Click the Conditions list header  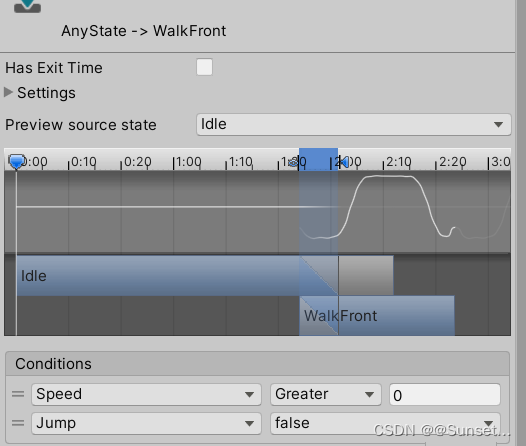[257, 364]
